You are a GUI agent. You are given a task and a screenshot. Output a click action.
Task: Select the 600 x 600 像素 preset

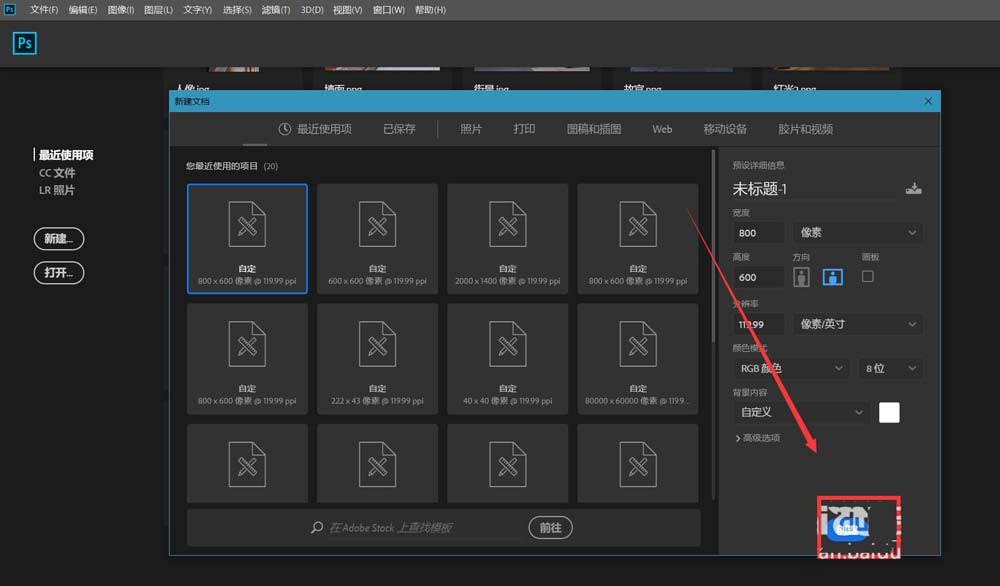(x=378, y=238)
